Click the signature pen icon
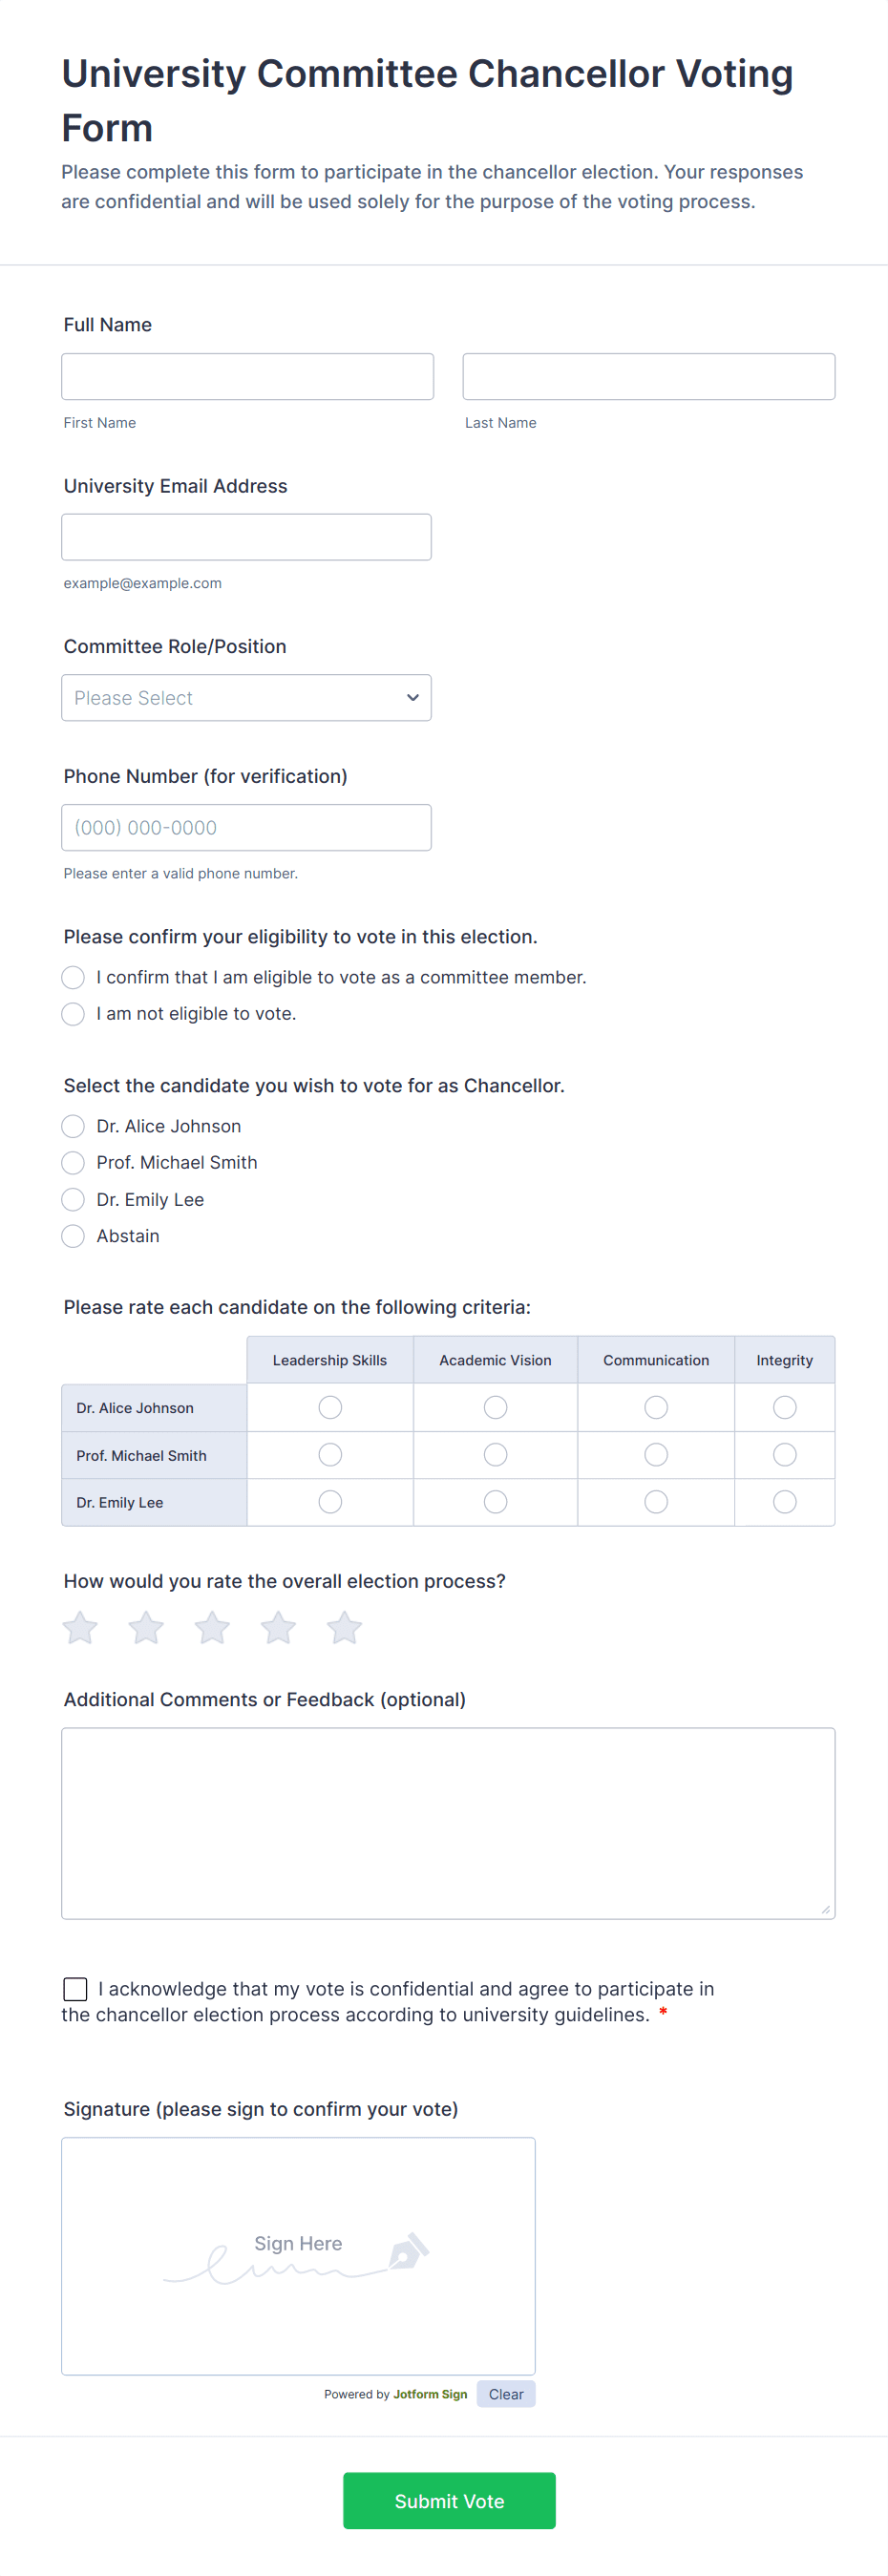The width and height of the screenshot is (888, 2576). point(408,2251)
